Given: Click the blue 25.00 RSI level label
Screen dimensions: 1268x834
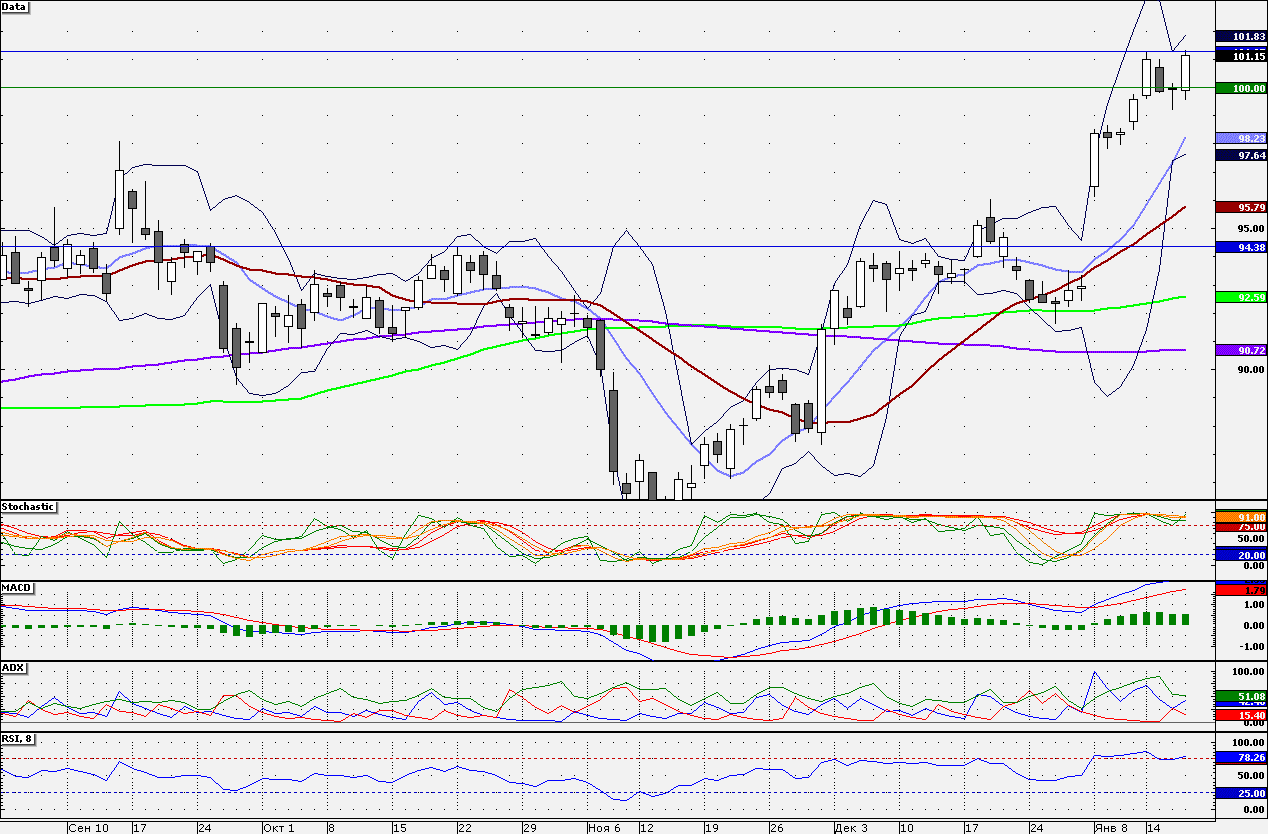Looking at the screenshot, I should pos(1240,793).
